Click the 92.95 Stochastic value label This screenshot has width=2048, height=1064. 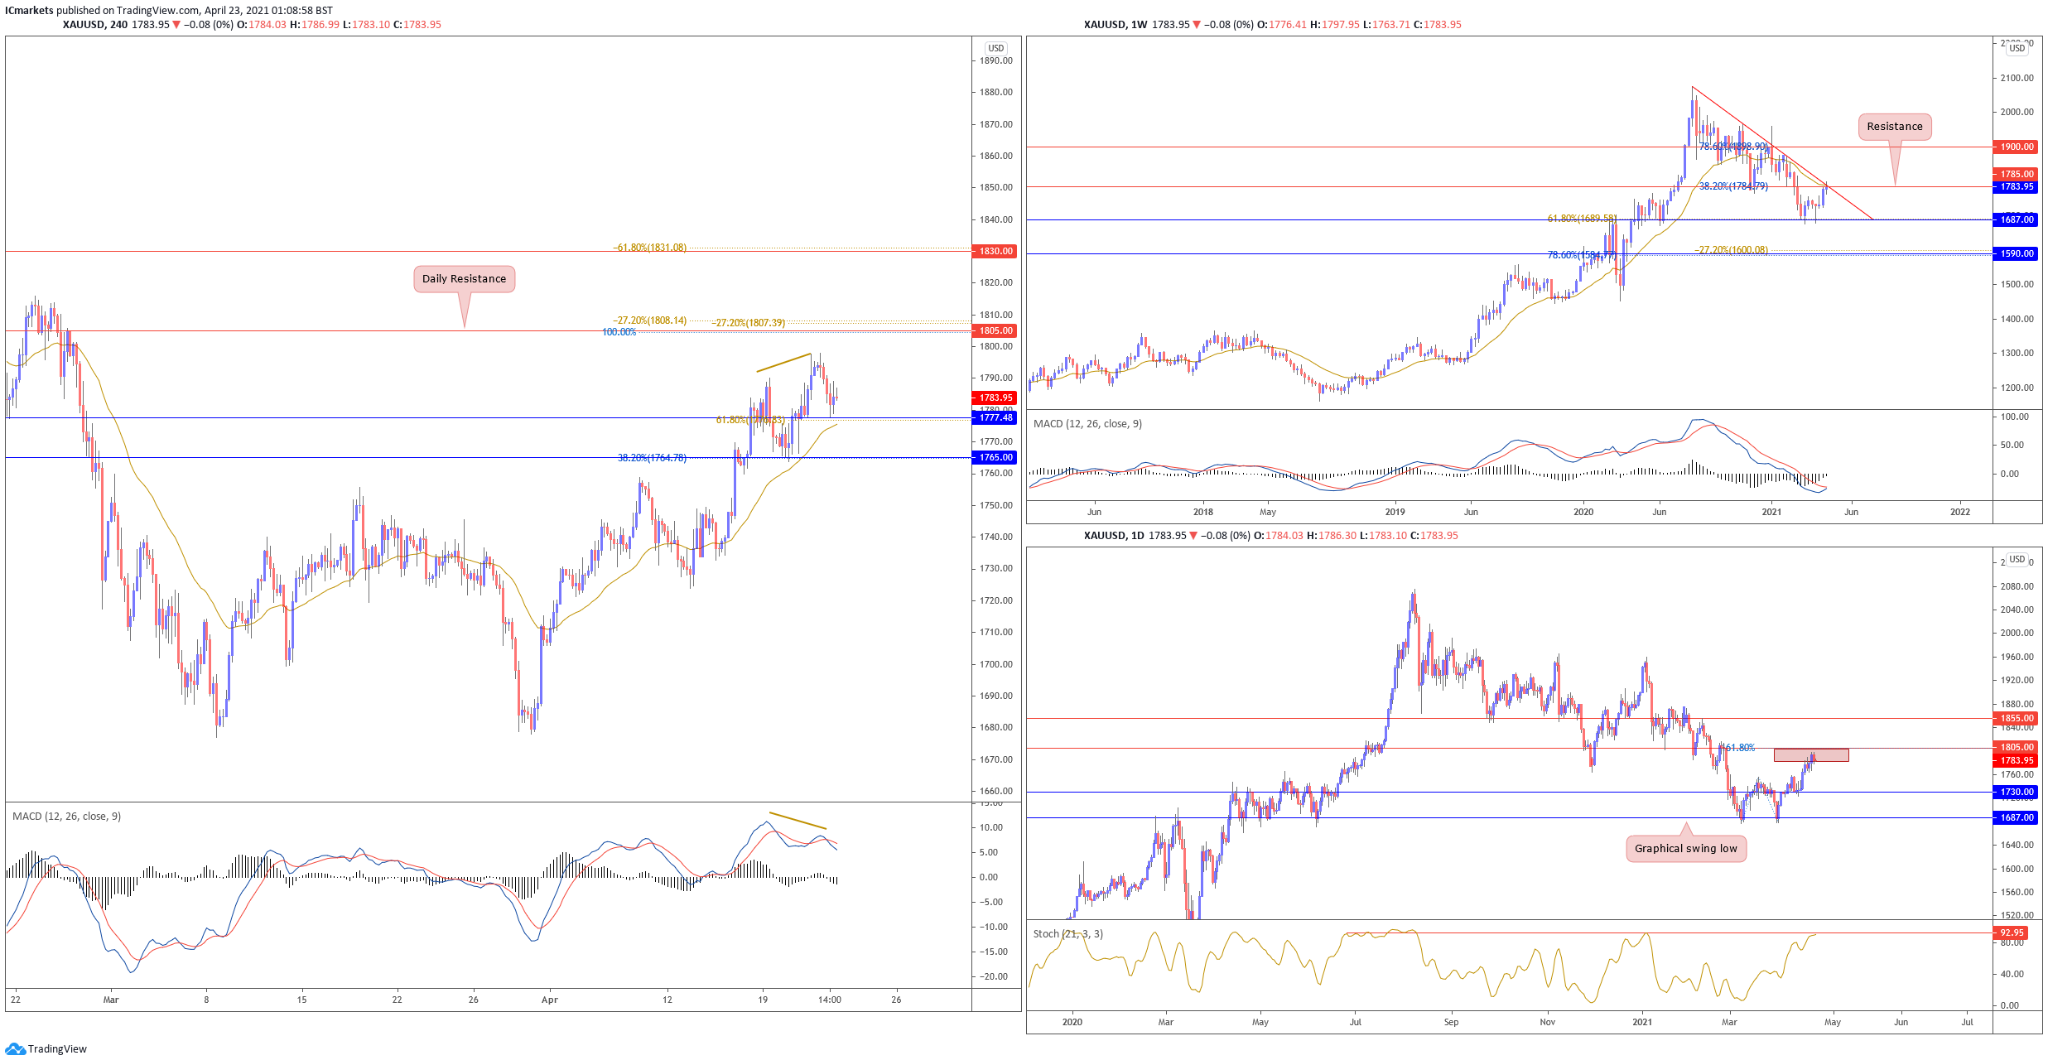click(x=2011, y=933)
